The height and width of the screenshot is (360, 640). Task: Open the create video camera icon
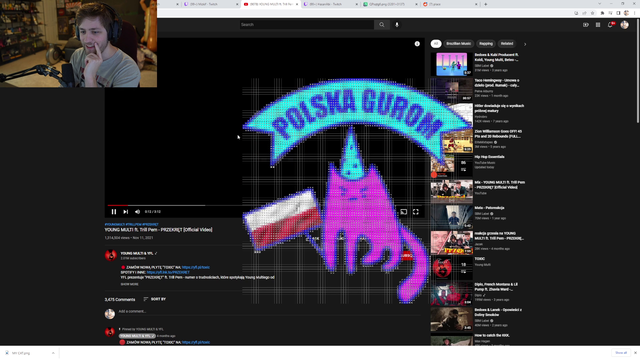tap(586, 25)
